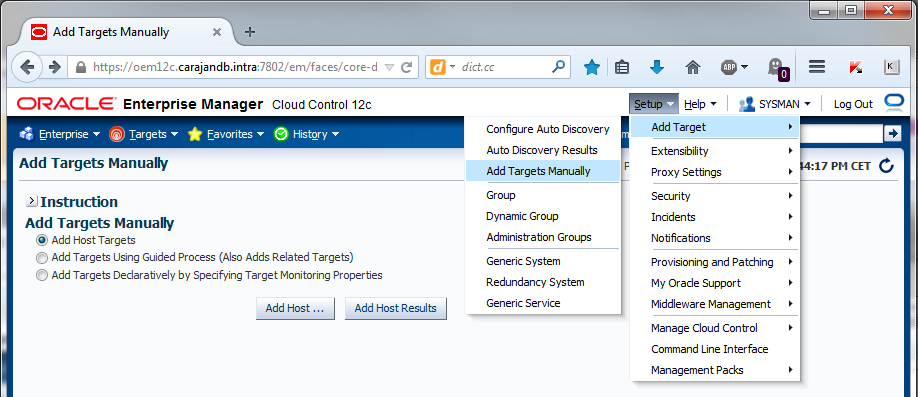This screenshot has width=918, height=397.
Task: Choose Redundancy System menu item
Action: [543, 282]
